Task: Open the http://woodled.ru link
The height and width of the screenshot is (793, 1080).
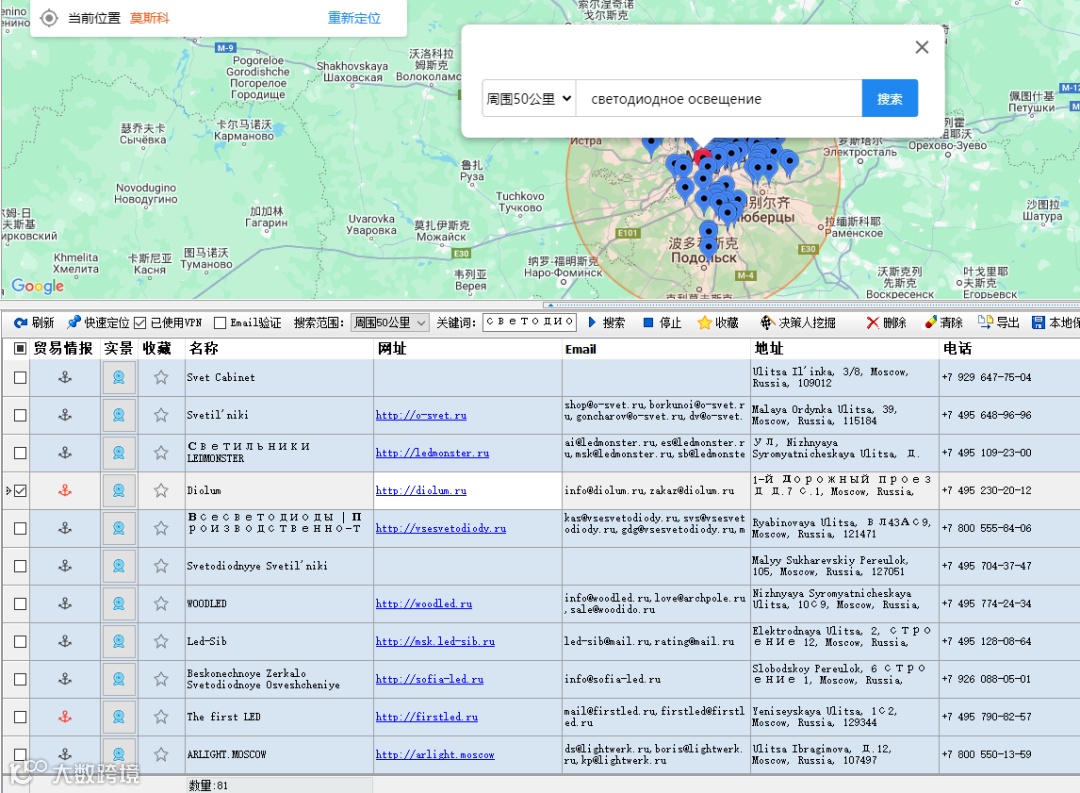Action: click(424, 604)
